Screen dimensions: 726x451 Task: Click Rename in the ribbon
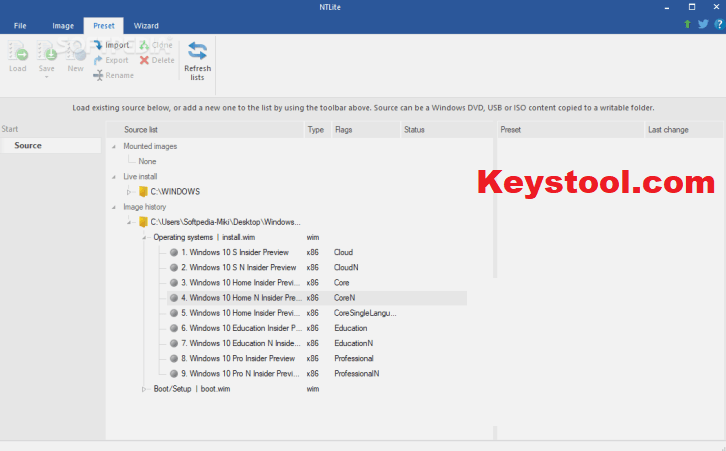click(113, 75)
